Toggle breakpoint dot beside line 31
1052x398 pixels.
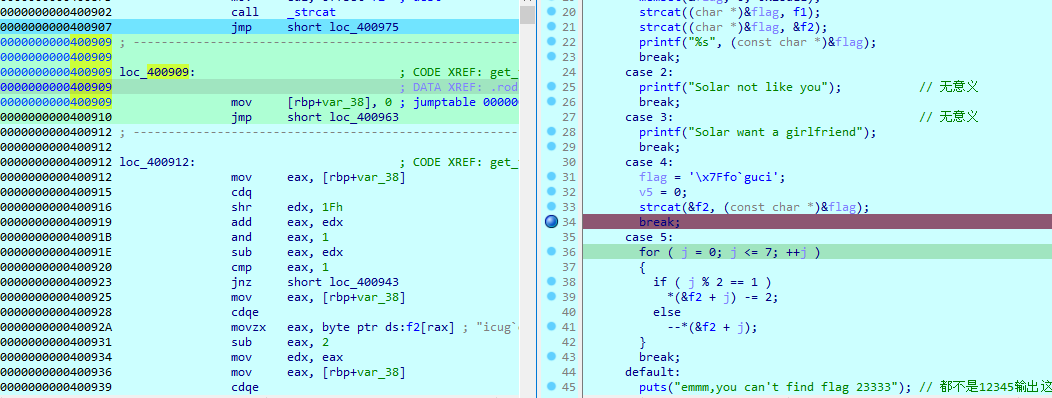coord(551,177)
